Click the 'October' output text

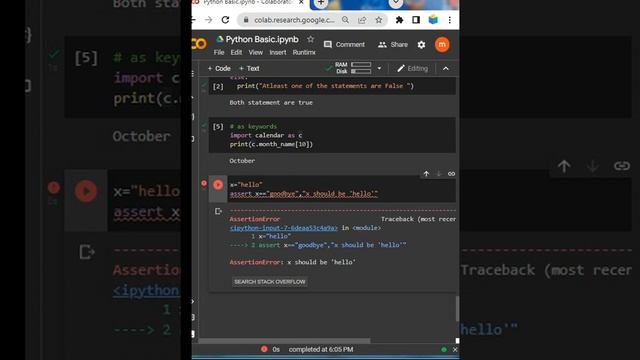[x=242, y=161]
